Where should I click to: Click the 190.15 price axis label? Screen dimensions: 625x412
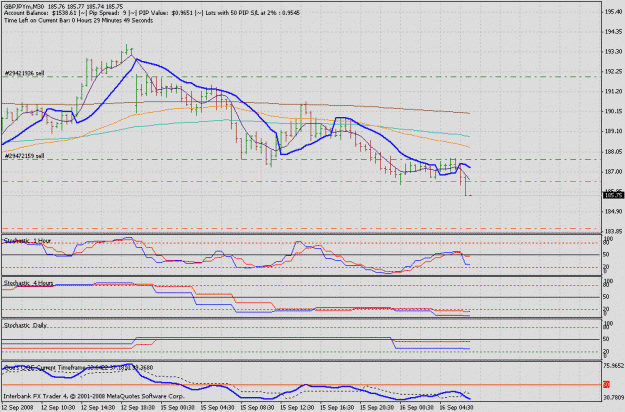[614, 111]
